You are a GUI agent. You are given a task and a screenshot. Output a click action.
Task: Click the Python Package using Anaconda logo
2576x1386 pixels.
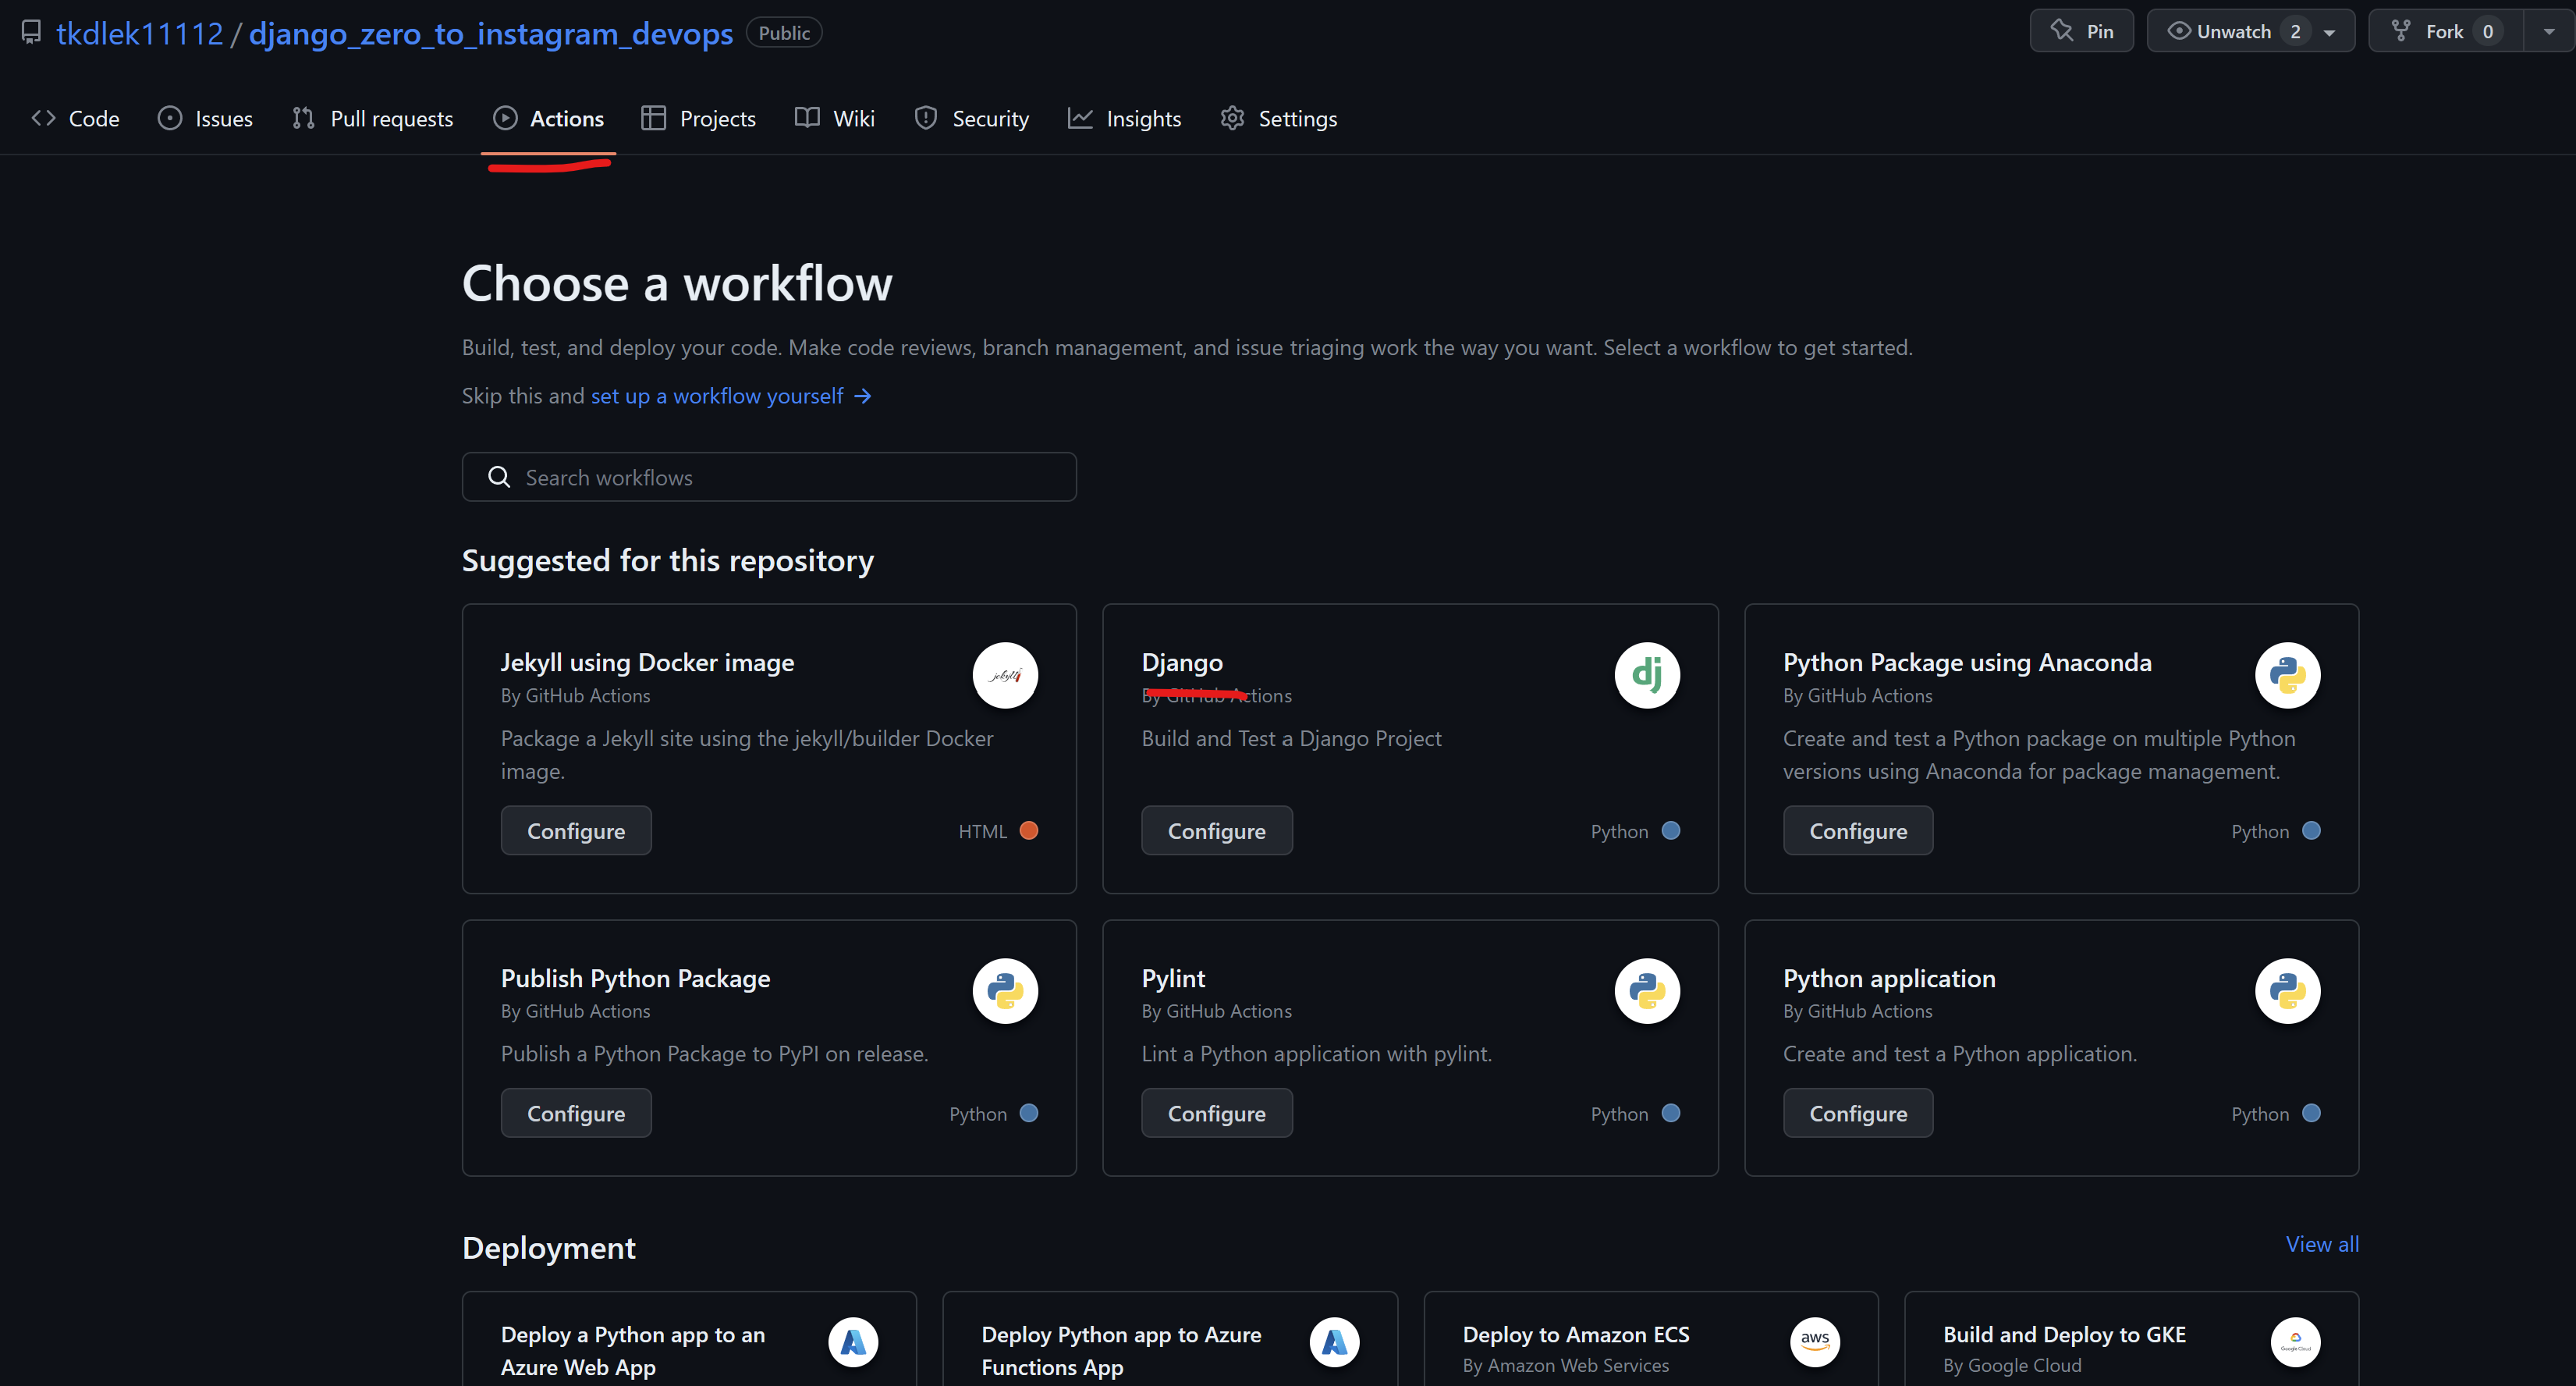pos(2287,675)
